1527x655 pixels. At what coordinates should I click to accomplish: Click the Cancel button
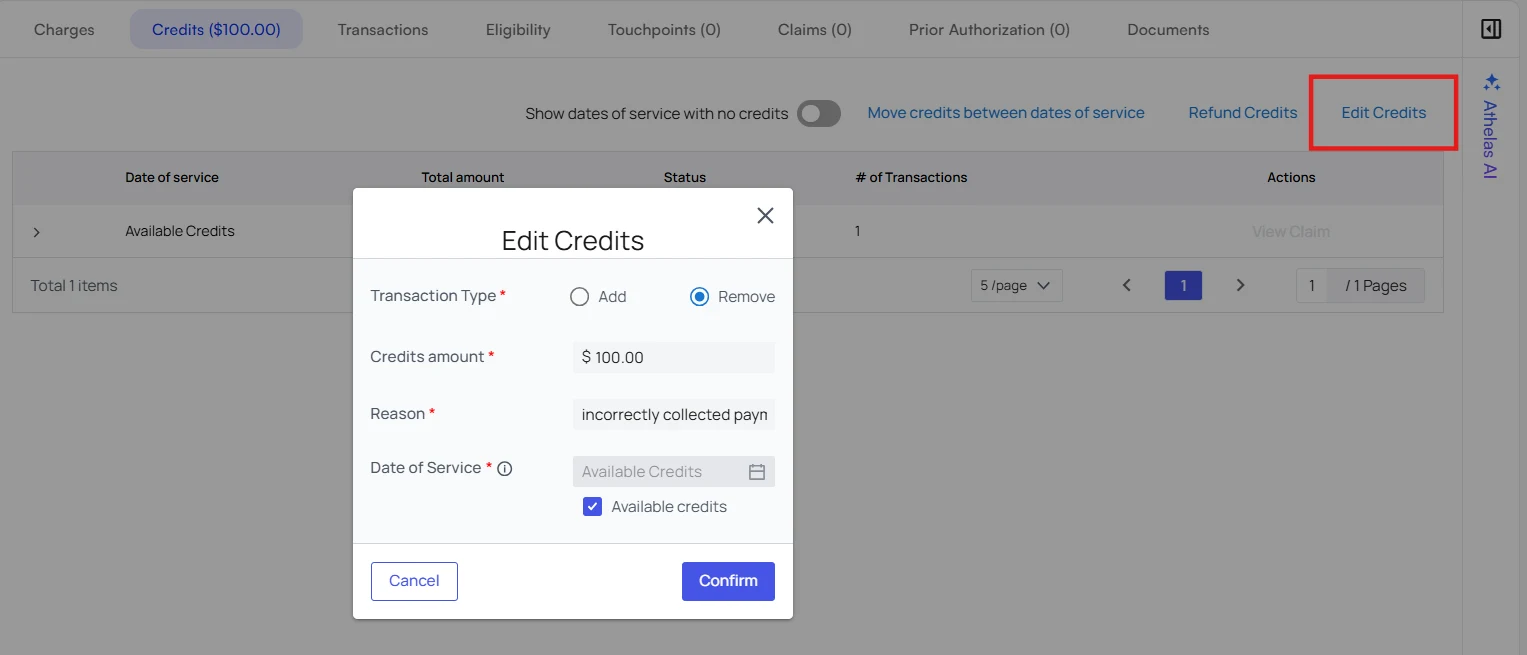click(x=414, y=581)
